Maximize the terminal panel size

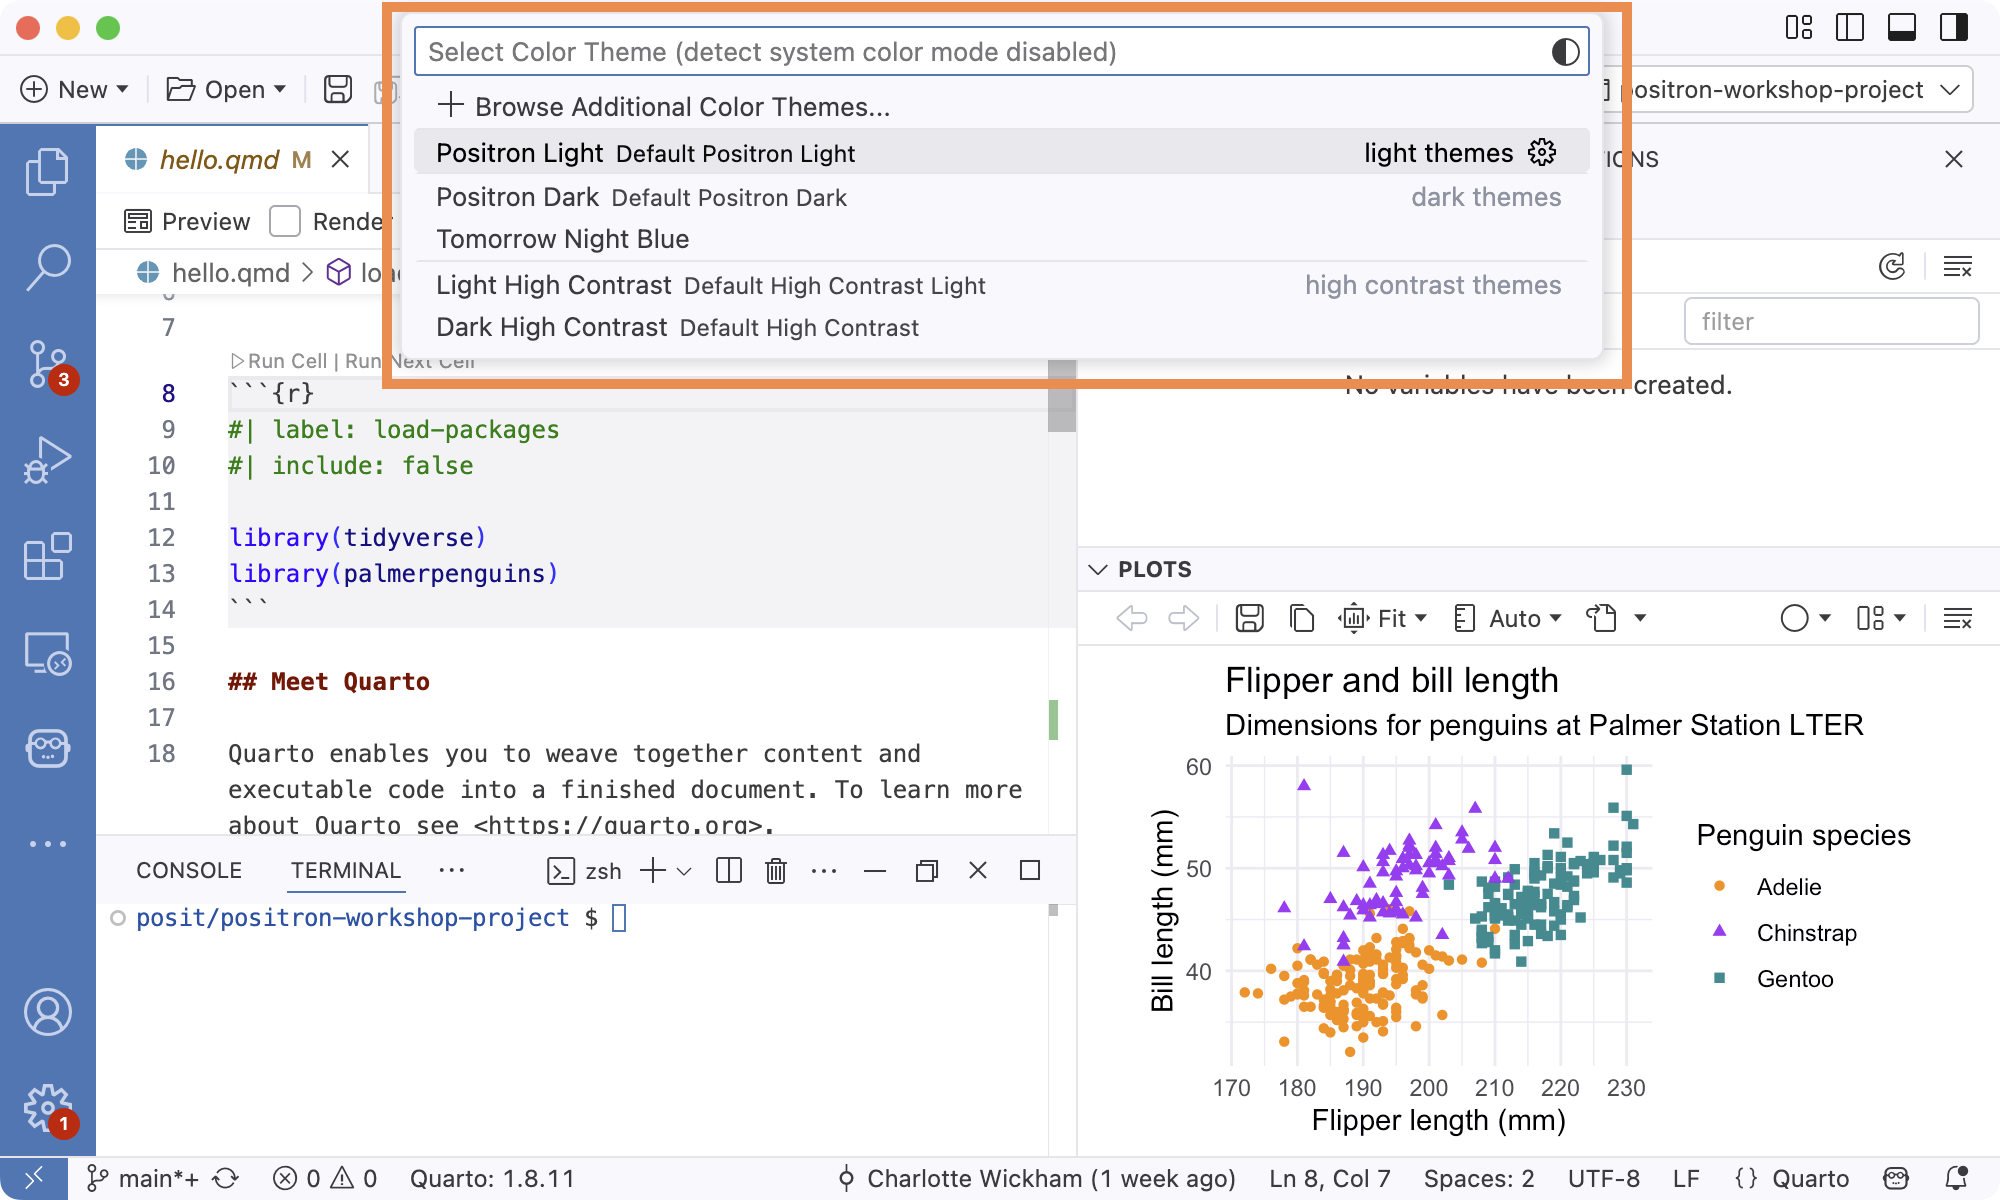pos(1030,870)
